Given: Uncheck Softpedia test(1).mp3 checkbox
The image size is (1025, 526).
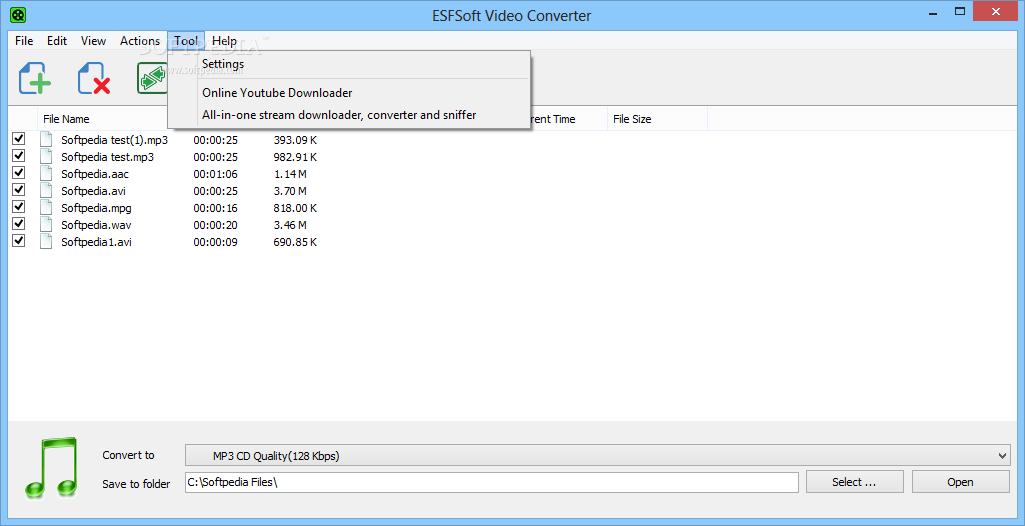Looking at the screenshot, I should [19, 139].
